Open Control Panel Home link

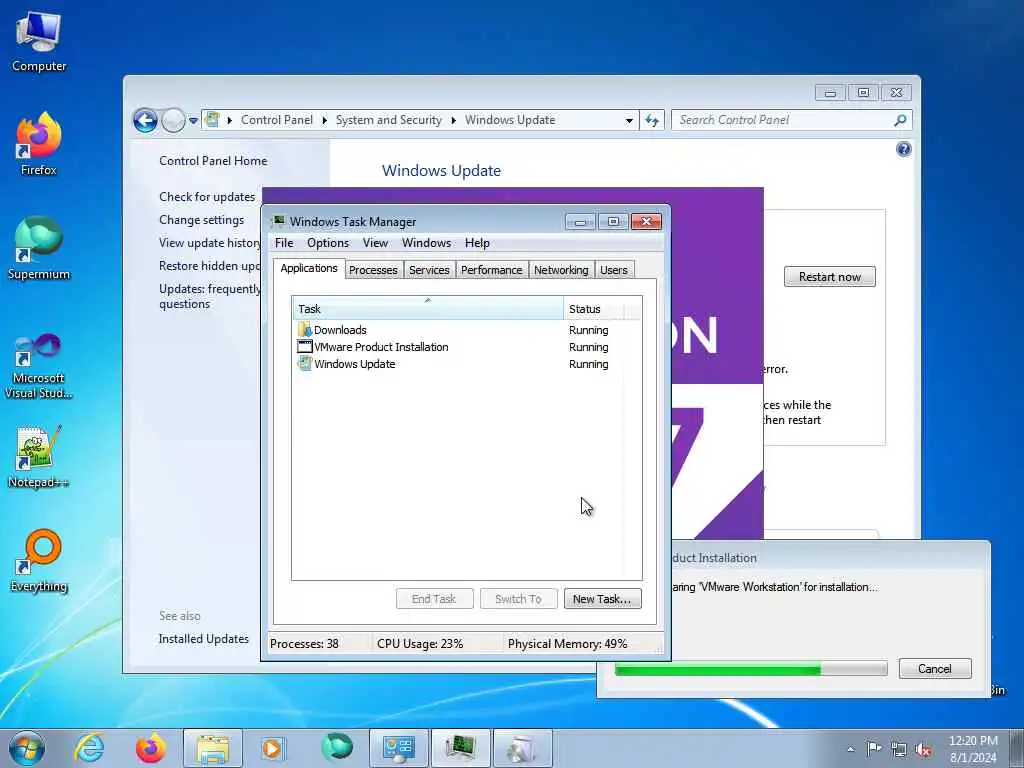(213, 161)
